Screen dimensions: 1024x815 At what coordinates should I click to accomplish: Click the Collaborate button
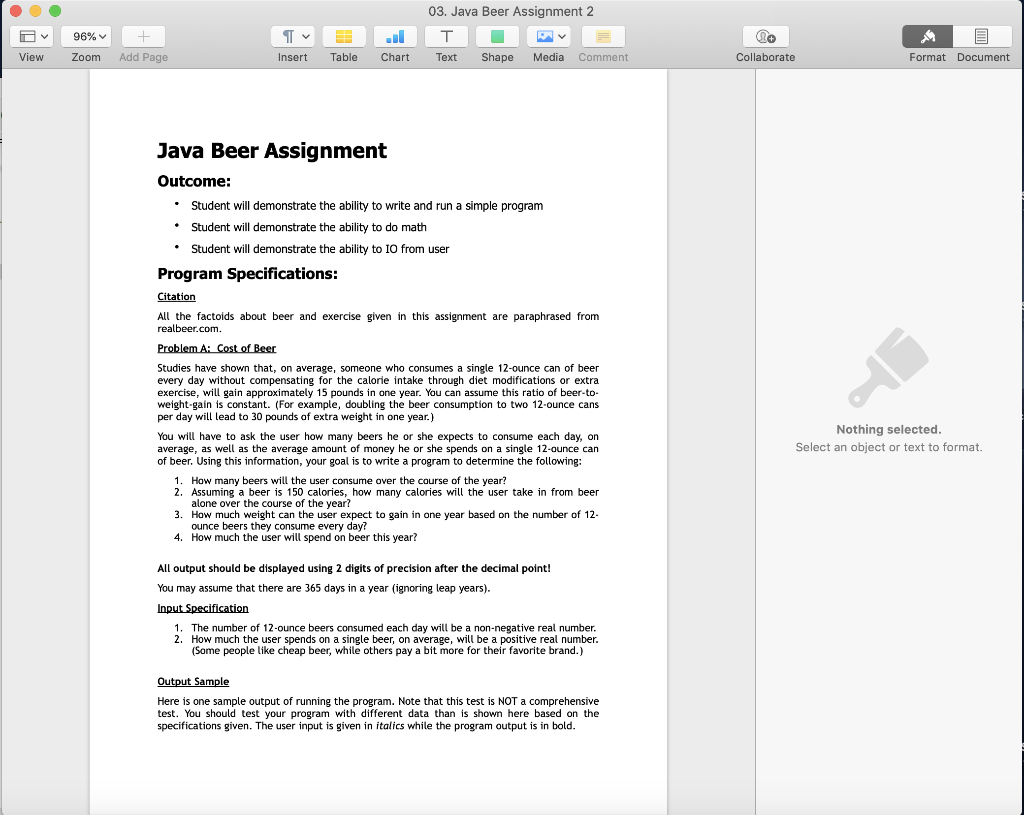tap(764, 37)
